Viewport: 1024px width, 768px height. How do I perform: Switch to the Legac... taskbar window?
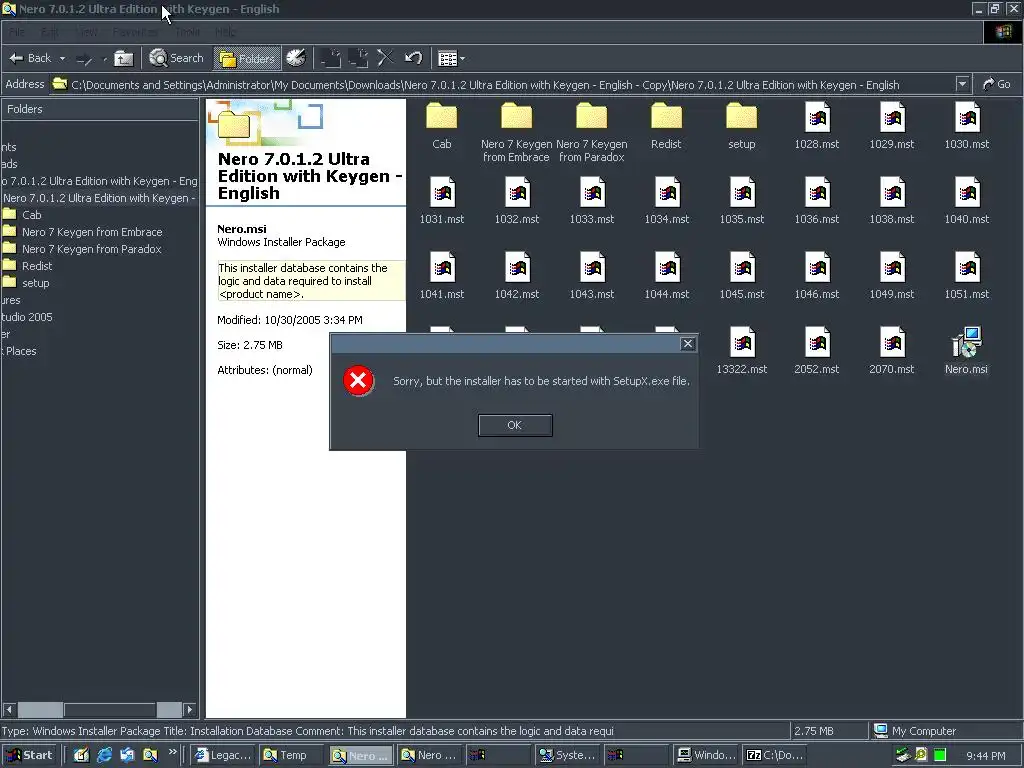[x=223, y=755]
